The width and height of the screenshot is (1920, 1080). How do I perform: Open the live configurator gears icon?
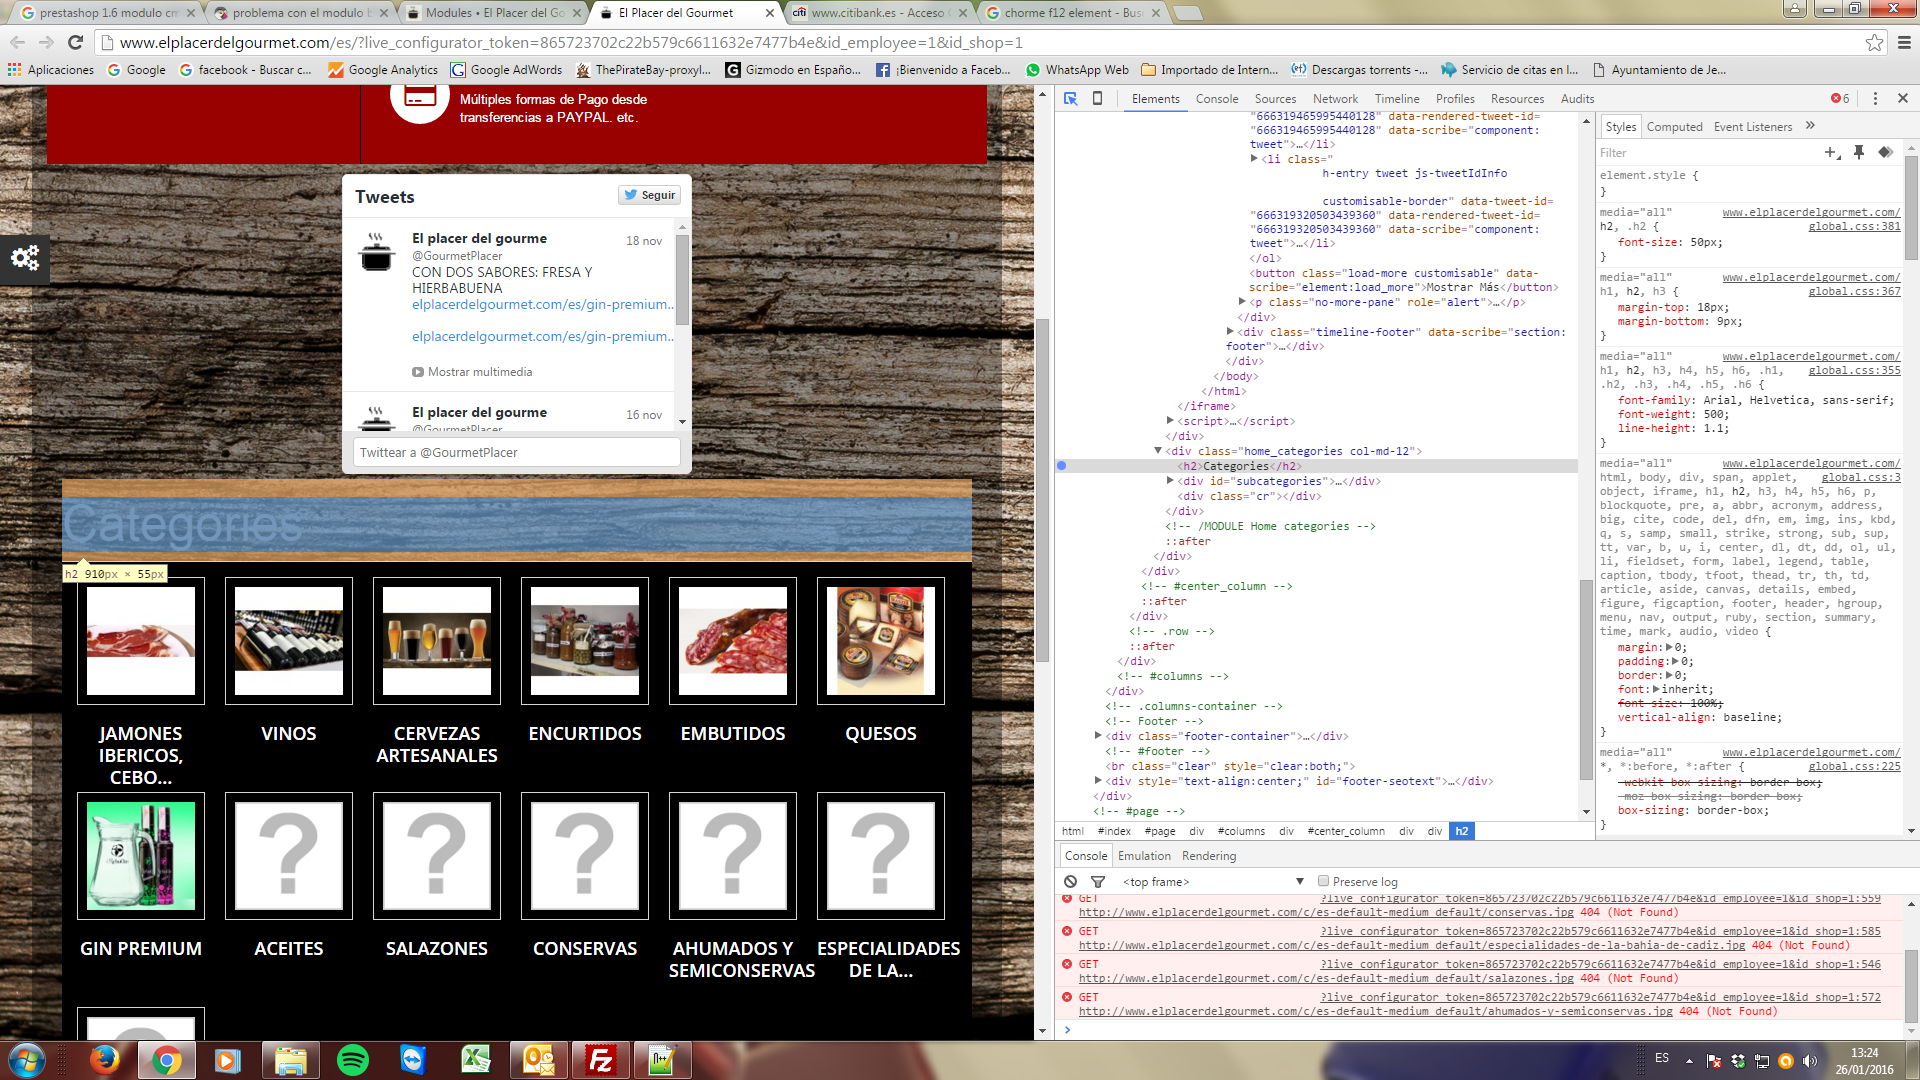click(24, 258)
